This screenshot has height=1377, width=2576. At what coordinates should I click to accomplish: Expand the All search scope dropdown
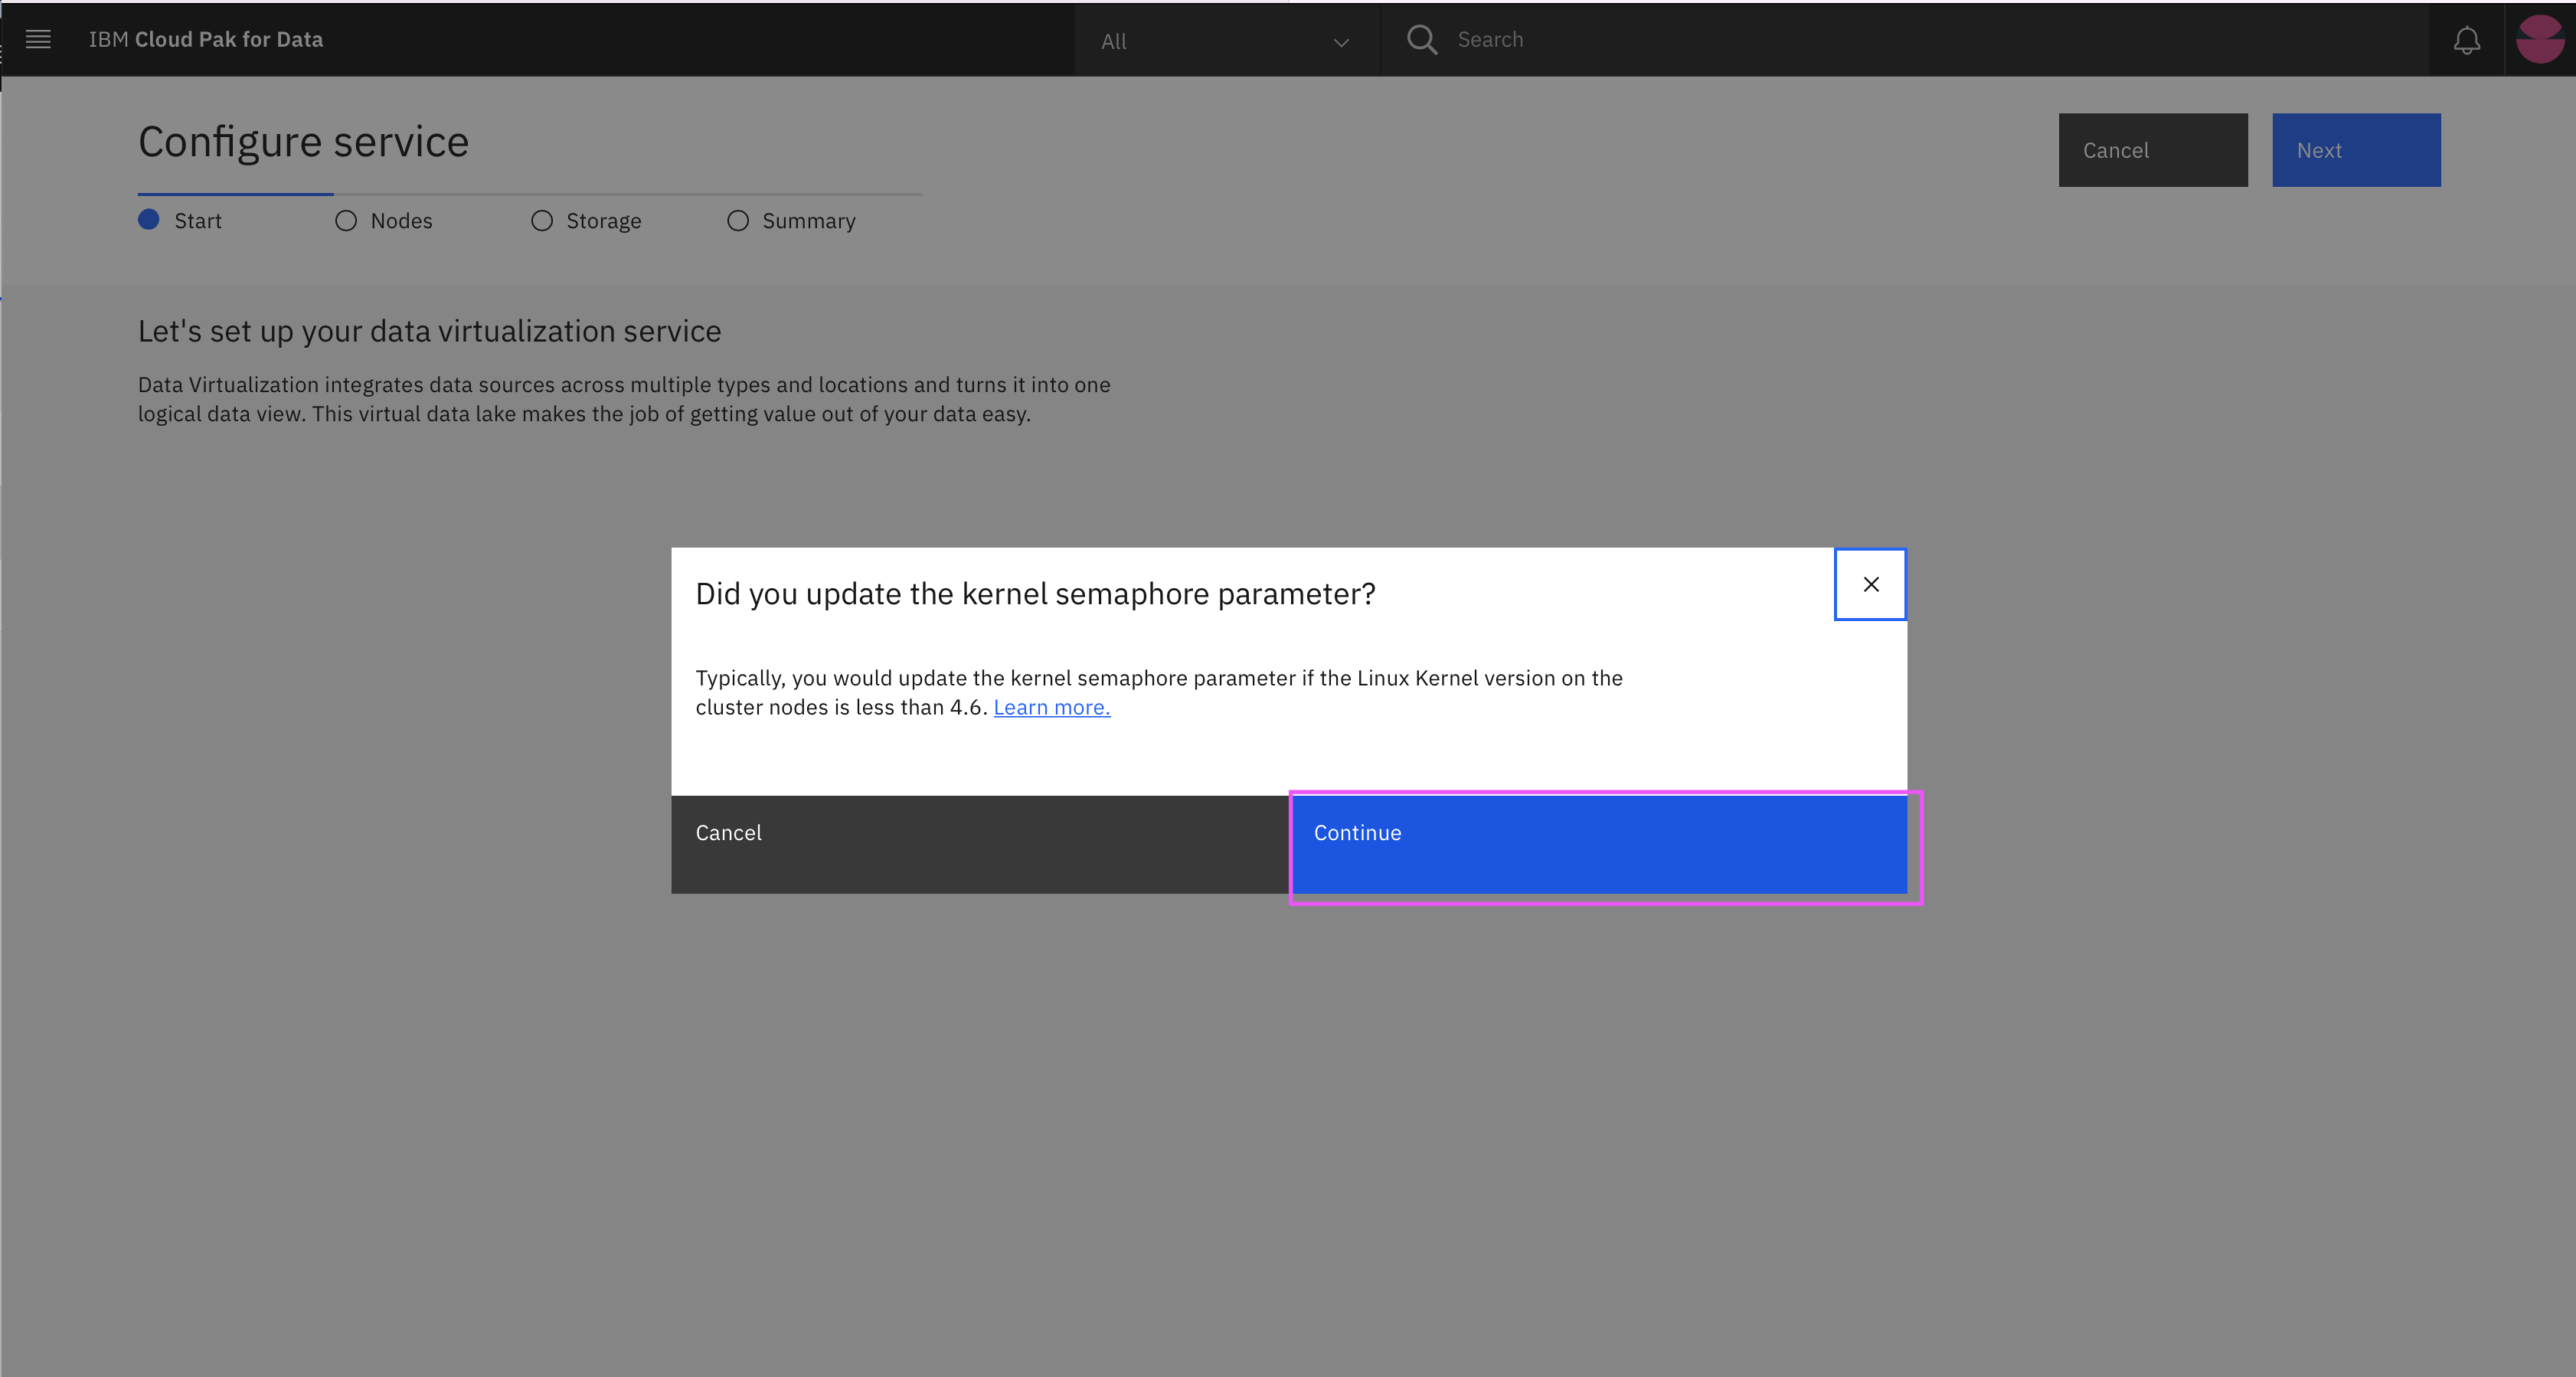[x=1227, y=40]
